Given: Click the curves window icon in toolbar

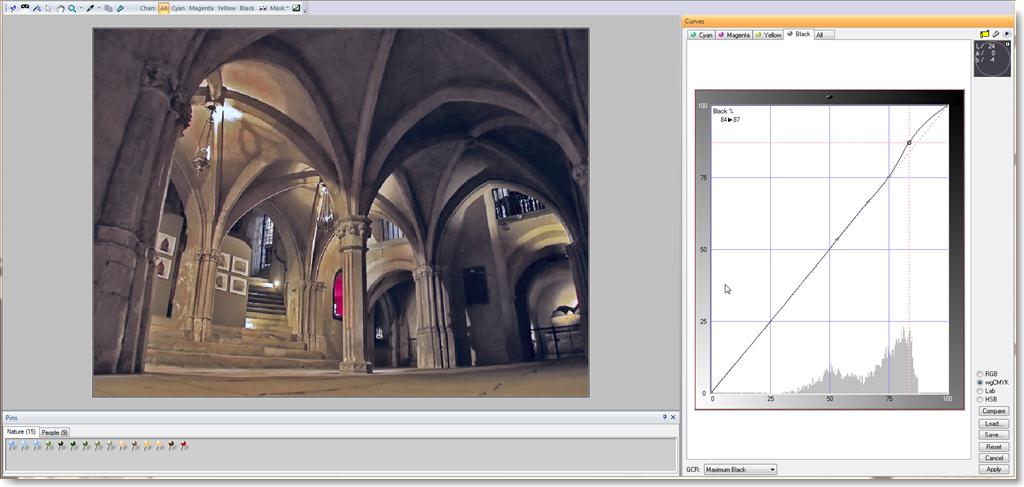Looking at the screenshot, I should pyautogui.click(x=296, y=8).
